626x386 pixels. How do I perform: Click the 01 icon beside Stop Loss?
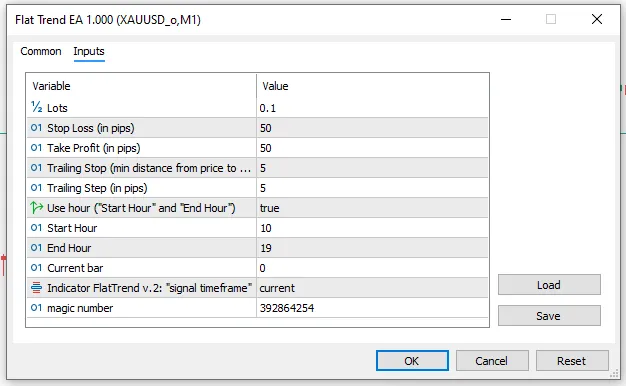pyautogui.click(x=36, y=128)
